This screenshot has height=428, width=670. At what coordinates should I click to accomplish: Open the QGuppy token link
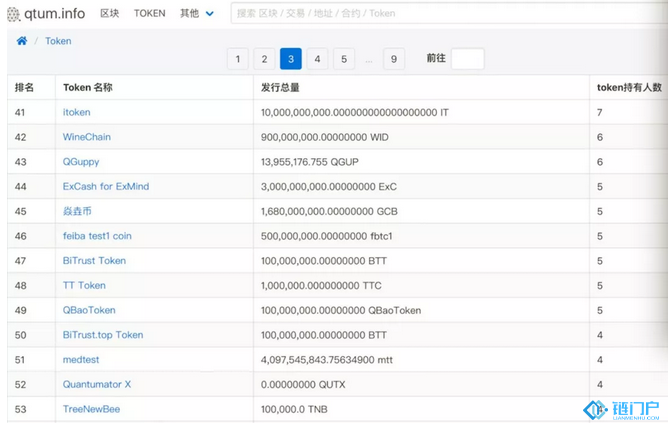(81, 162)
